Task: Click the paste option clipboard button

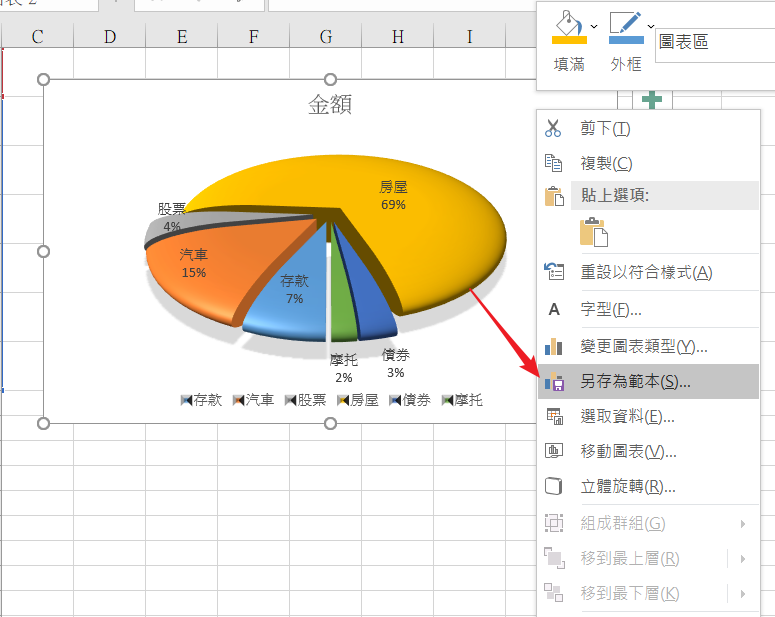Action: pos(594,232)
